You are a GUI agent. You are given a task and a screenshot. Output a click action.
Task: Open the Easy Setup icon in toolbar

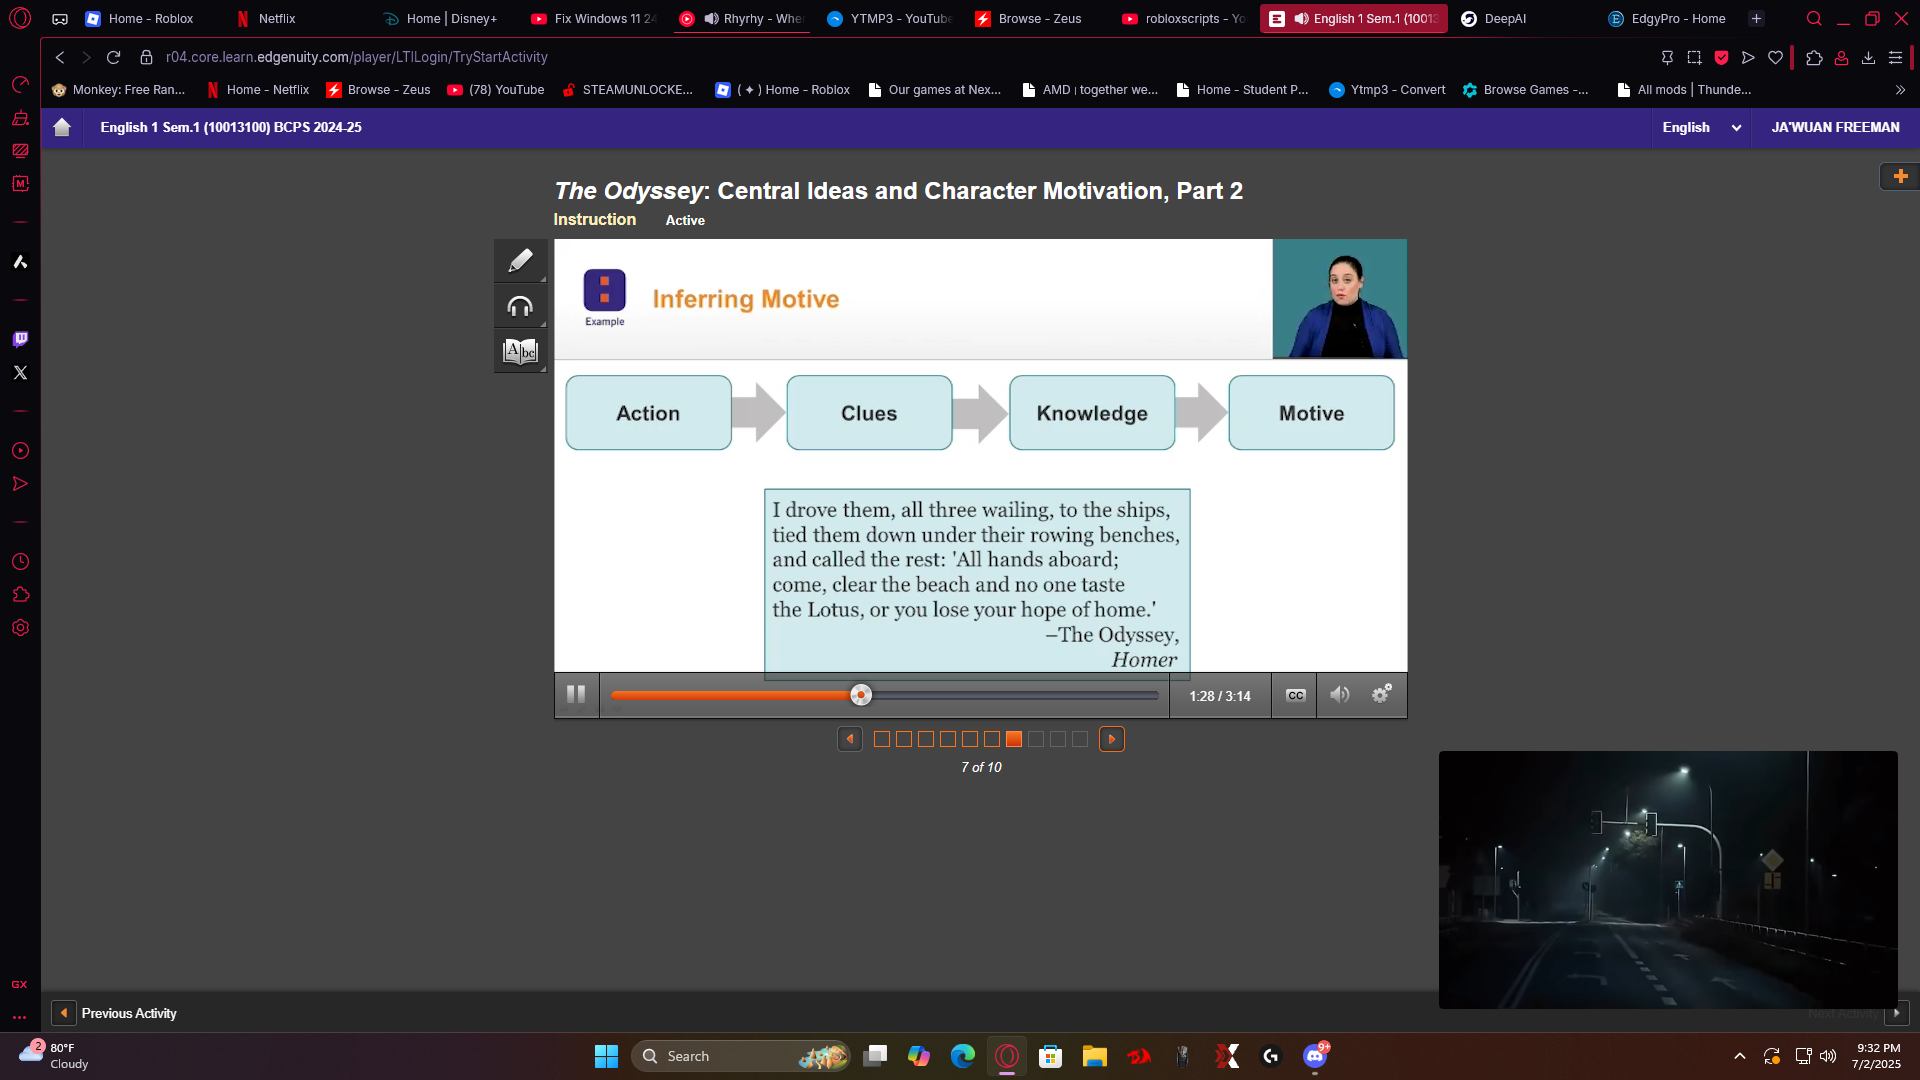tap(1895, 58)
